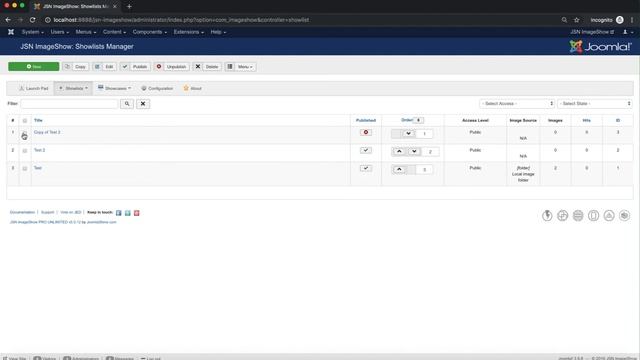Open the Copy of Test 2 showlist
Screen dimensions: 640x360
[x=47, y=132]
